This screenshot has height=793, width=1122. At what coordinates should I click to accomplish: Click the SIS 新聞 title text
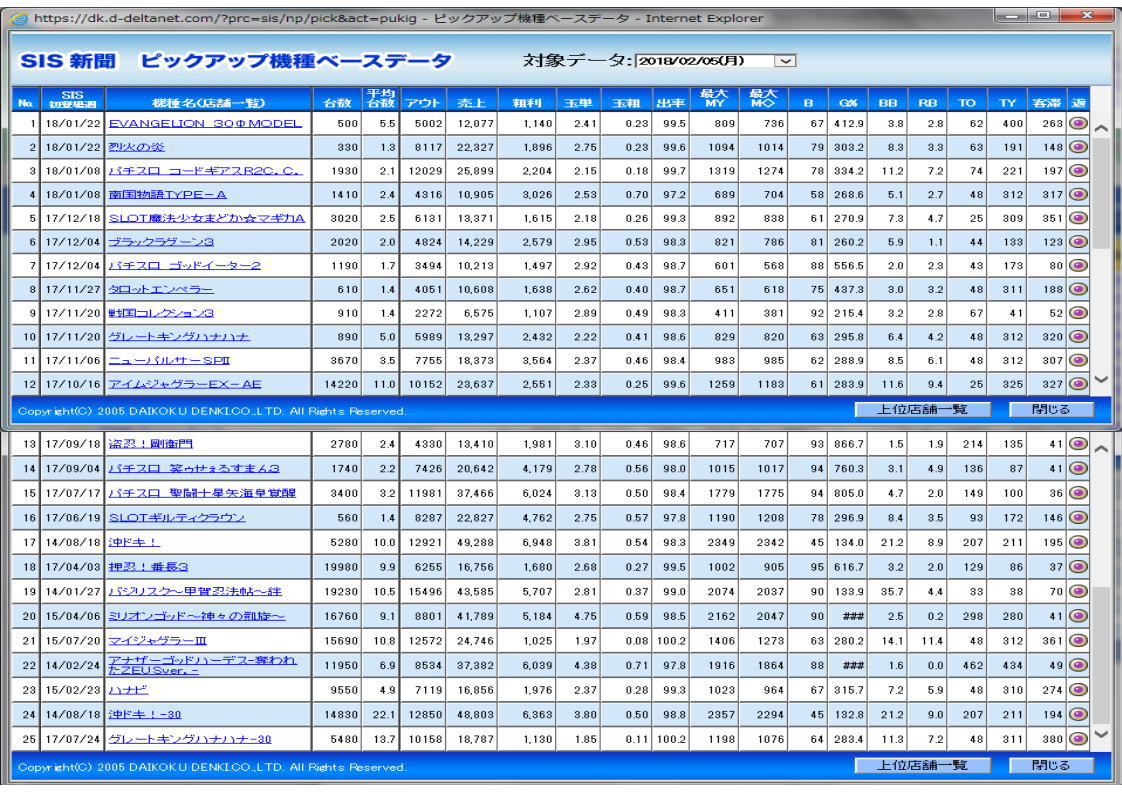click(x=68, y=61)
